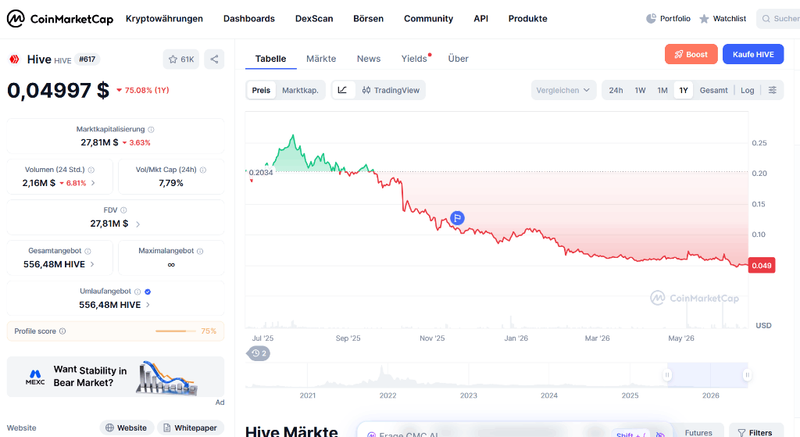
Task: Click 2022 in the range navigator
Action: pyautogui.click(x=388, y=395)
